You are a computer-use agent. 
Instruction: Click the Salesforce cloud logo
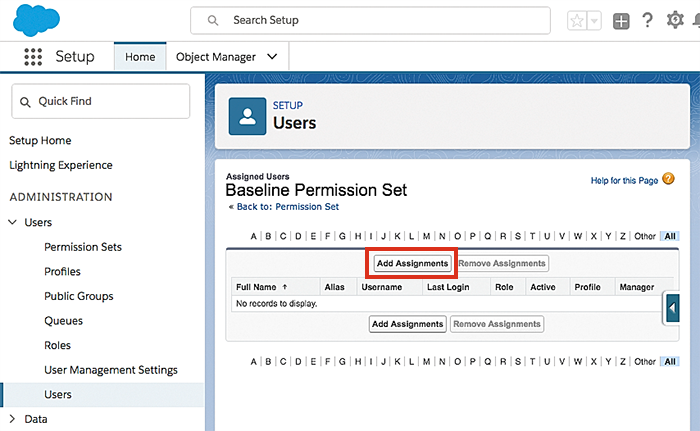coord(36,20)
